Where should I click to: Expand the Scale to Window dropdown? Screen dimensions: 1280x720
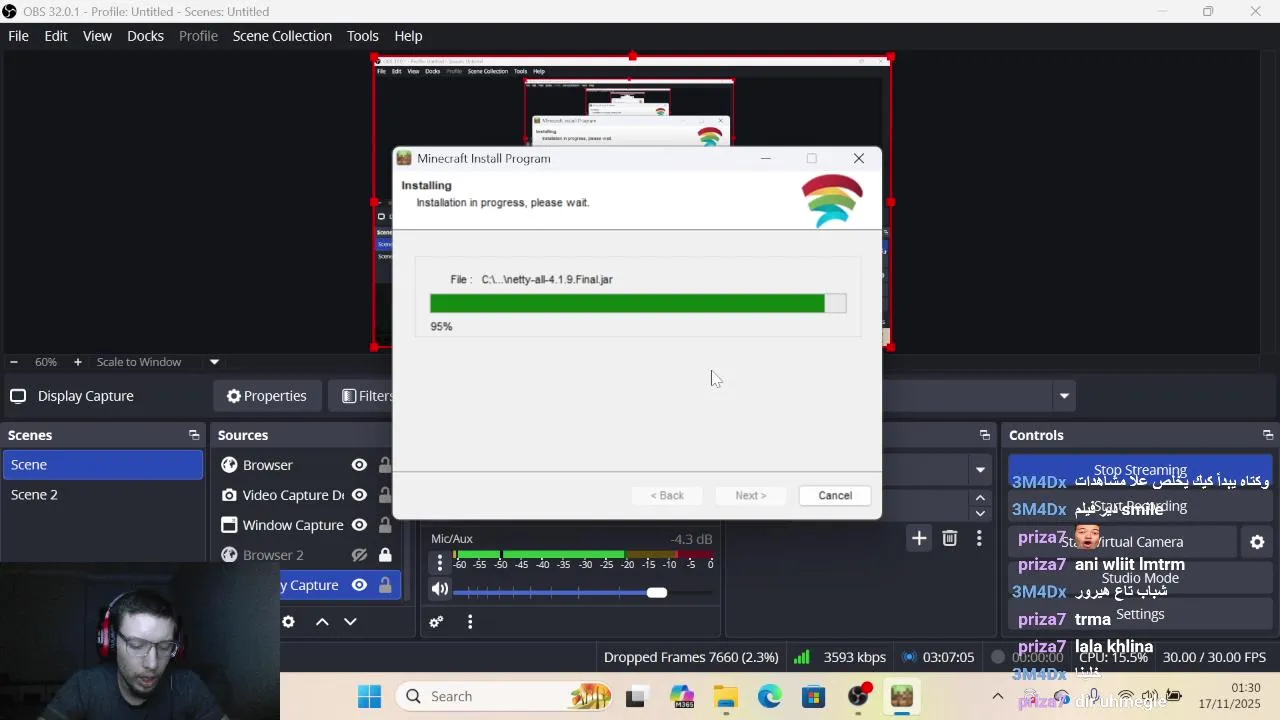(x=214, y=362)
